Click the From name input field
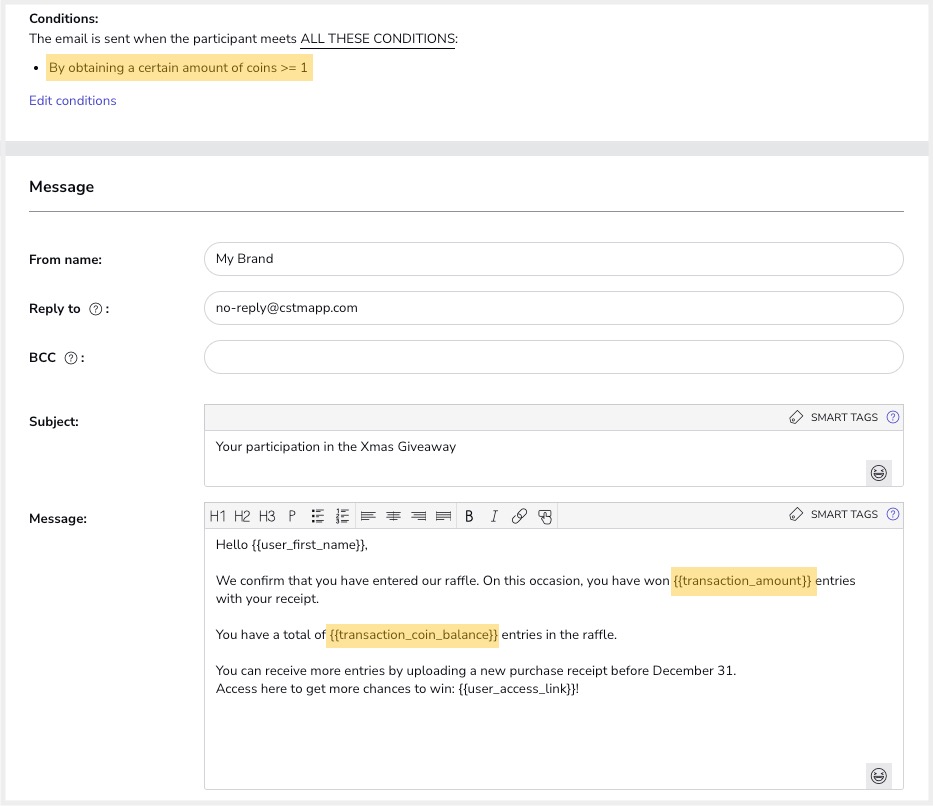Viewport: 933px width, 806px height. click(x=553, y=259)
